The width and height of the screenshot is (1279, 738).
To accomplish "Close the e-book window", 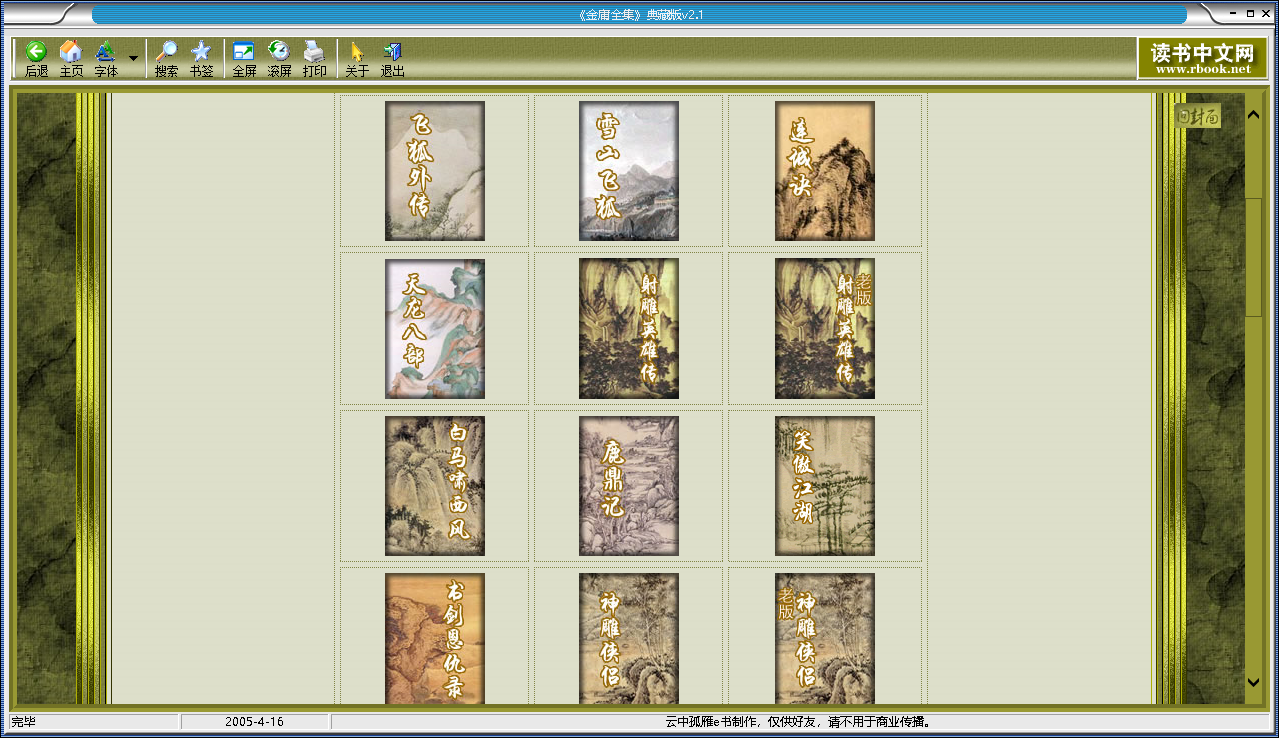I will pyautogui.click(x=1265, y=13).
